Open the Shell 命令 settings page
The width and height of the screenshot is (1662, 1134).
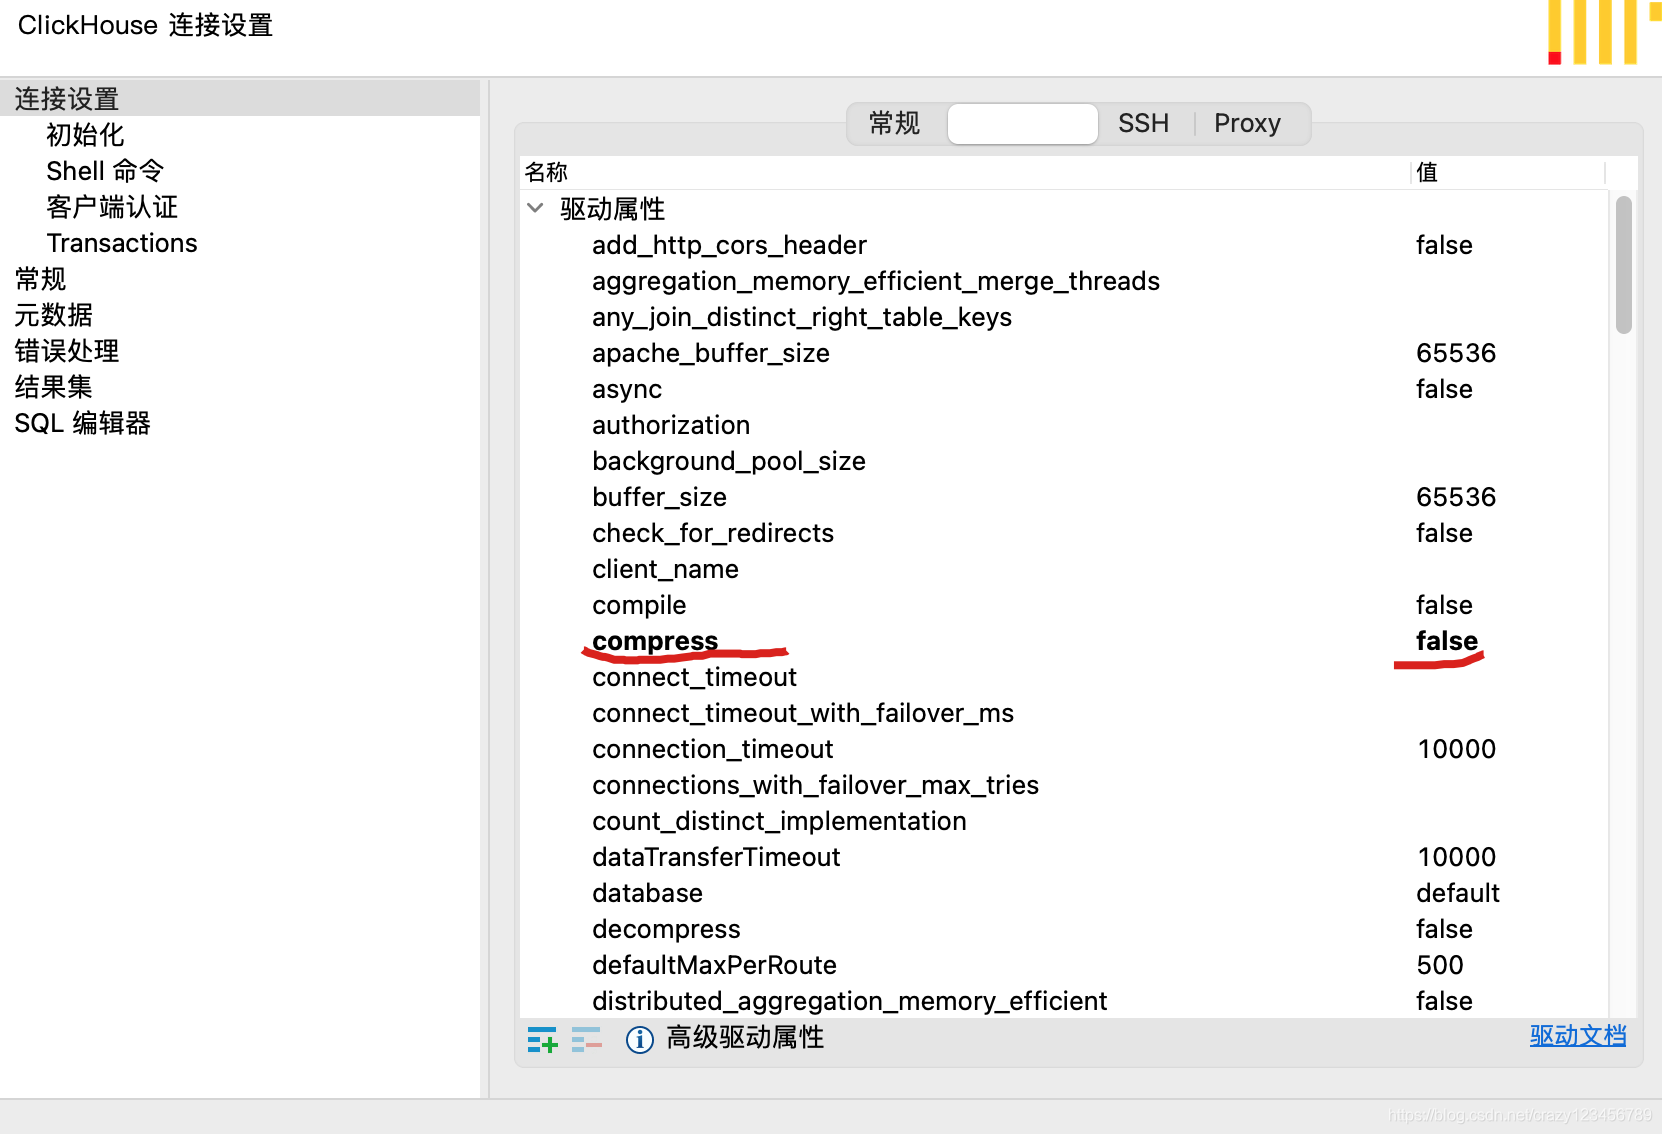pos(104,170)
